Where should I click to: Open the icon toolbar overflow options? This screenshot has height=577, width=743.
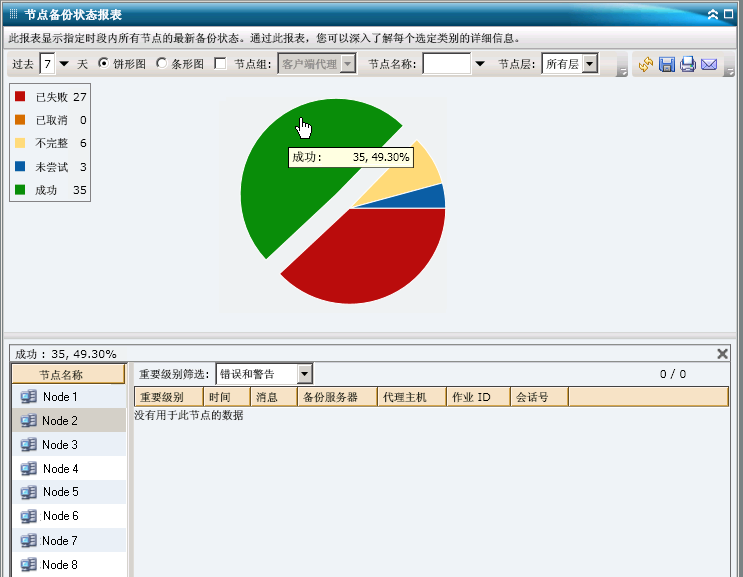point(730,72)
